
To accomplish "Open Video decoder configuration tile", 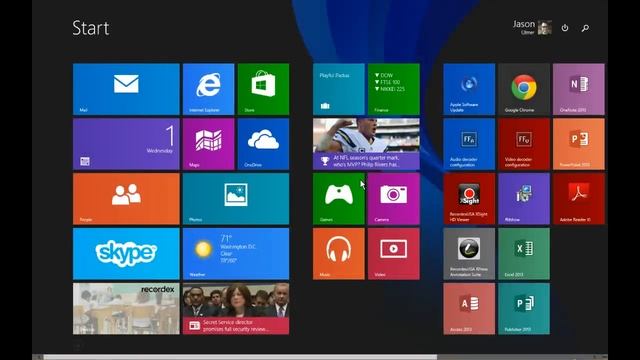I will [524, 144].
